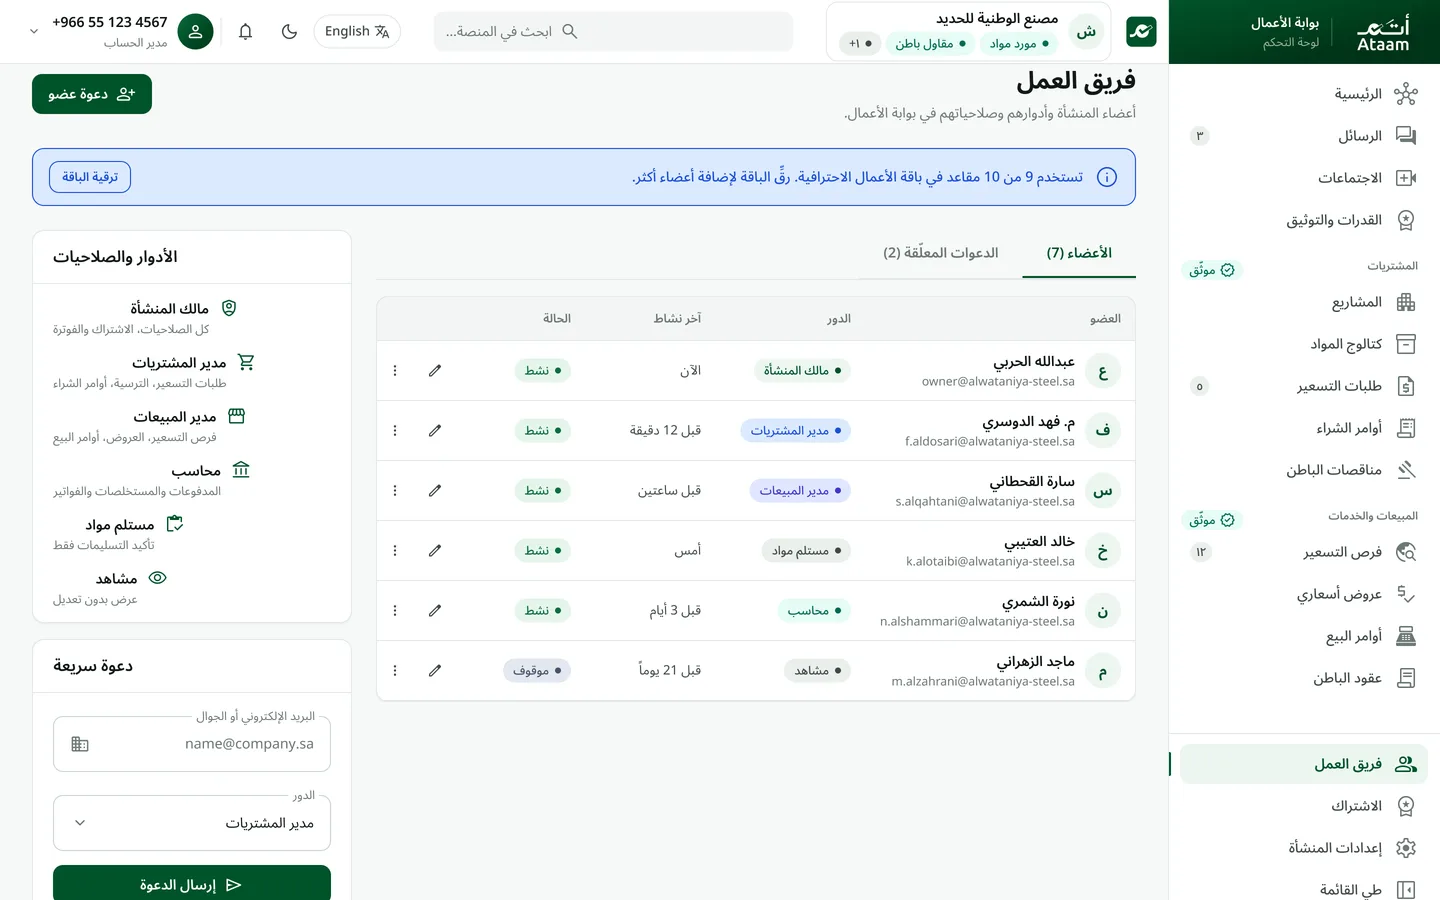Collapse sidebar with طي القائمة
This screenshot has width=1440, height=900.
pos(1304,889)
